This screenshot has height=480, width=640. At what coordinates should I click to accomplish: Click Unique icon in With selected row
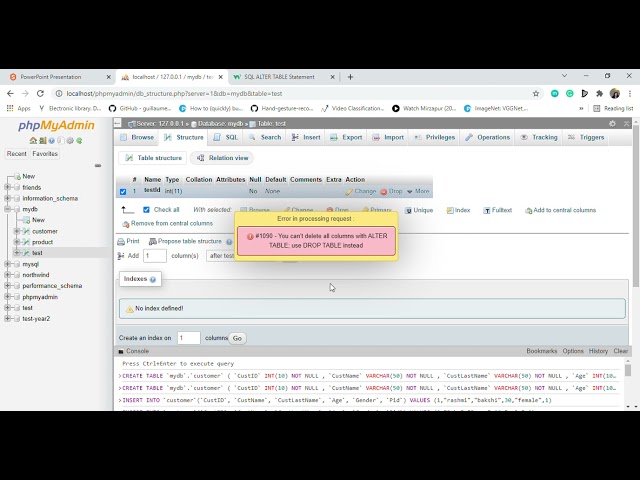[418, 210]
